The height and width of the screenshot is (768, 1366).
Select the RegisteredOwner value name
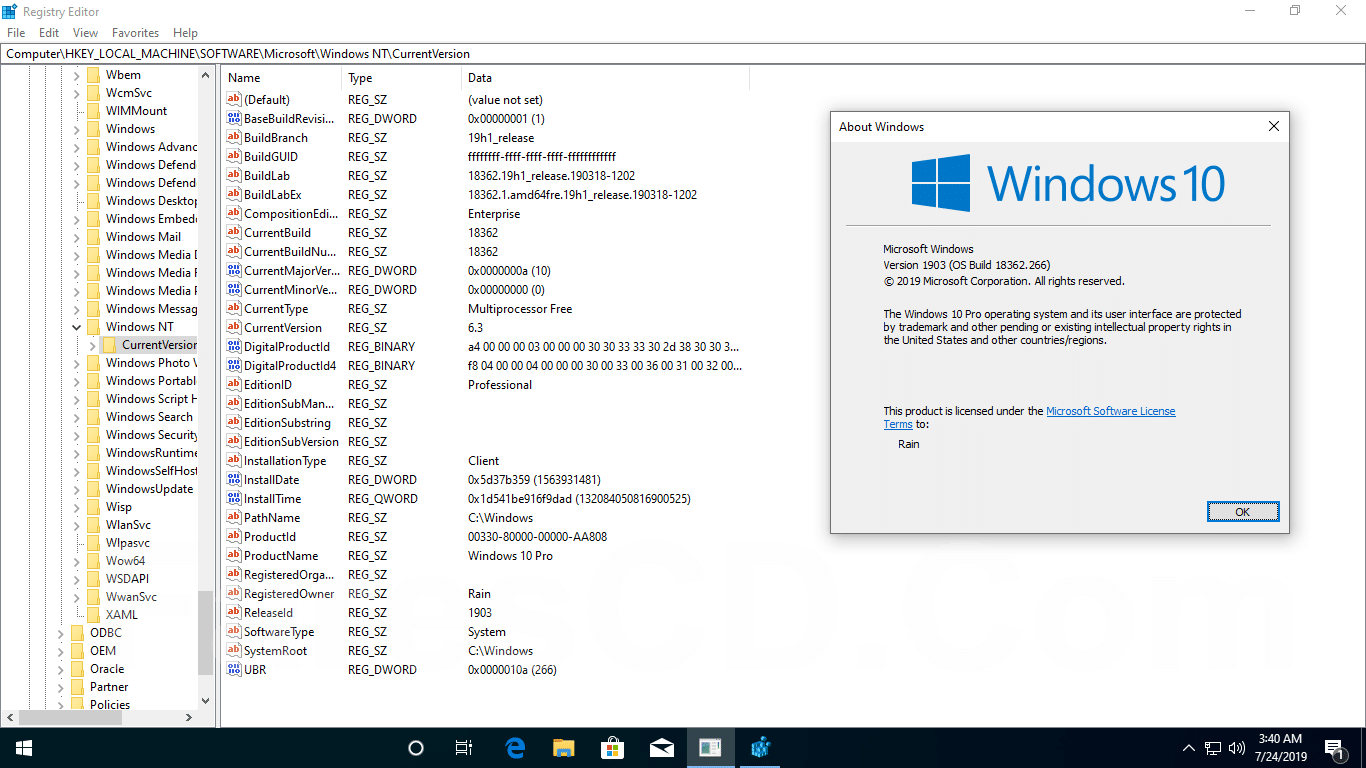click(291, 594)
